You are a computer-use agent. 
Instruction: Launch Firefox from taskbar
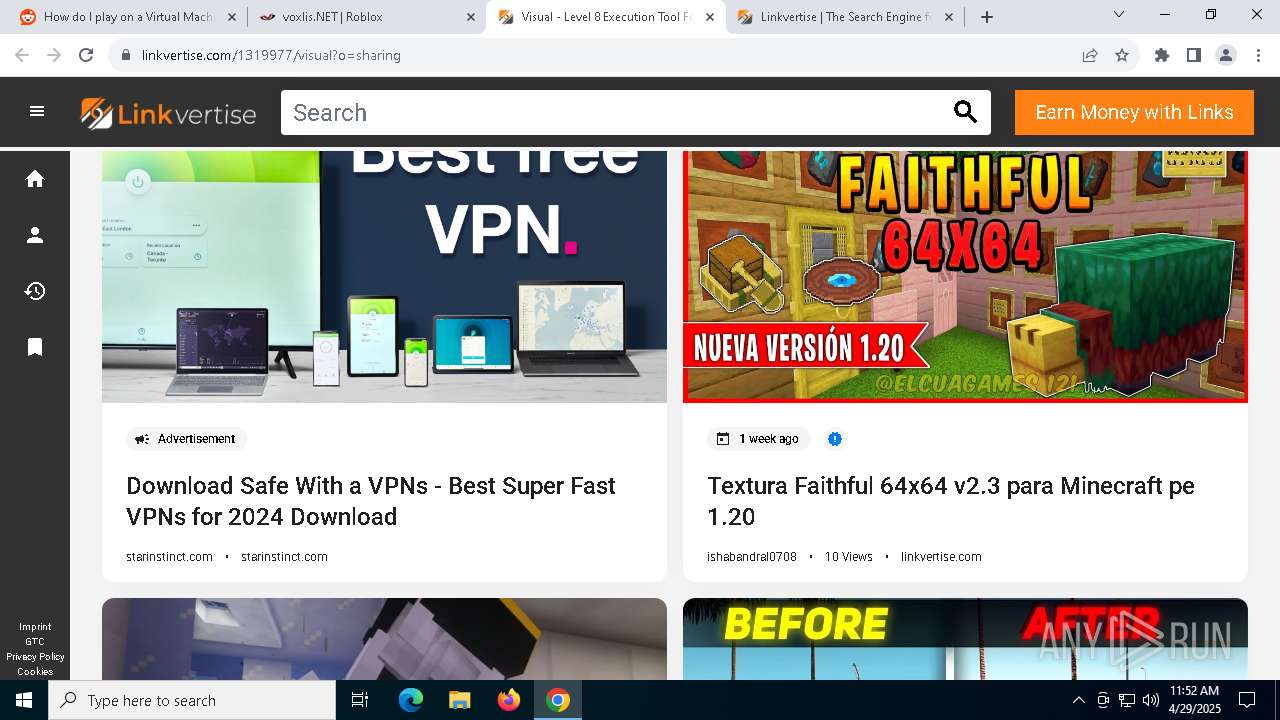tap(509, 700)
